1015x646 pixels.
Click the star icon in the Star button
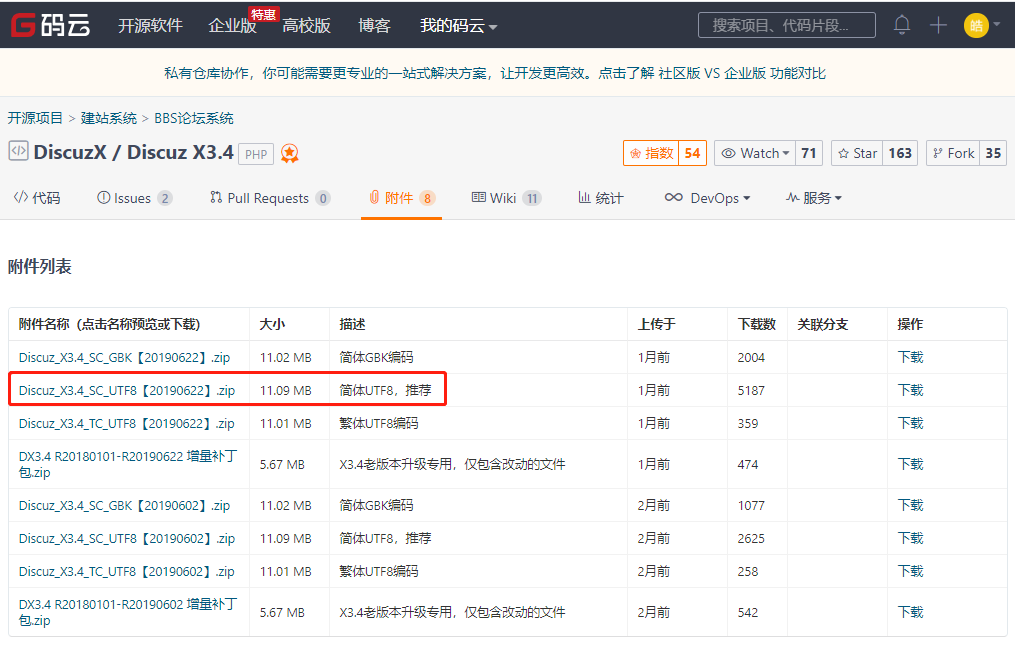coord(844,154)
